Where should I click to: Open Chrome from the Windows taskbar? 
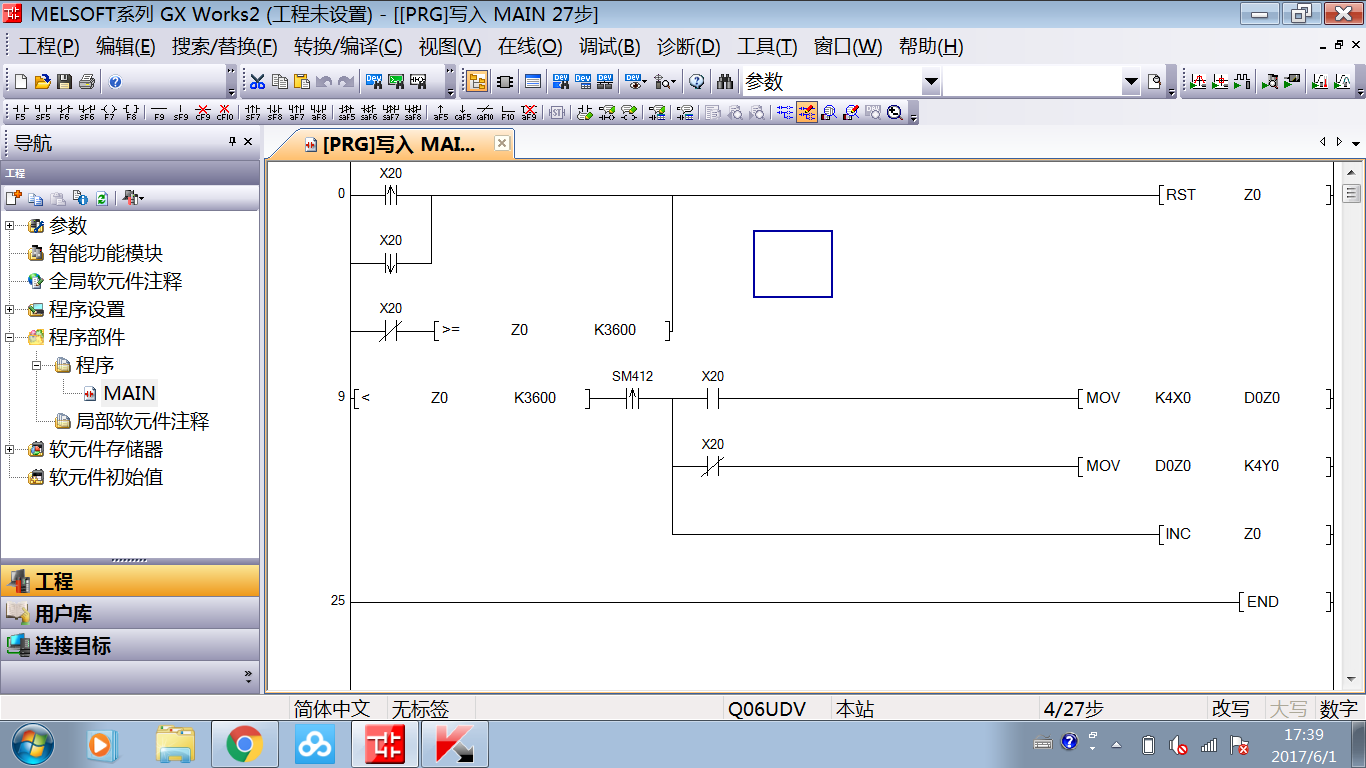244,745
